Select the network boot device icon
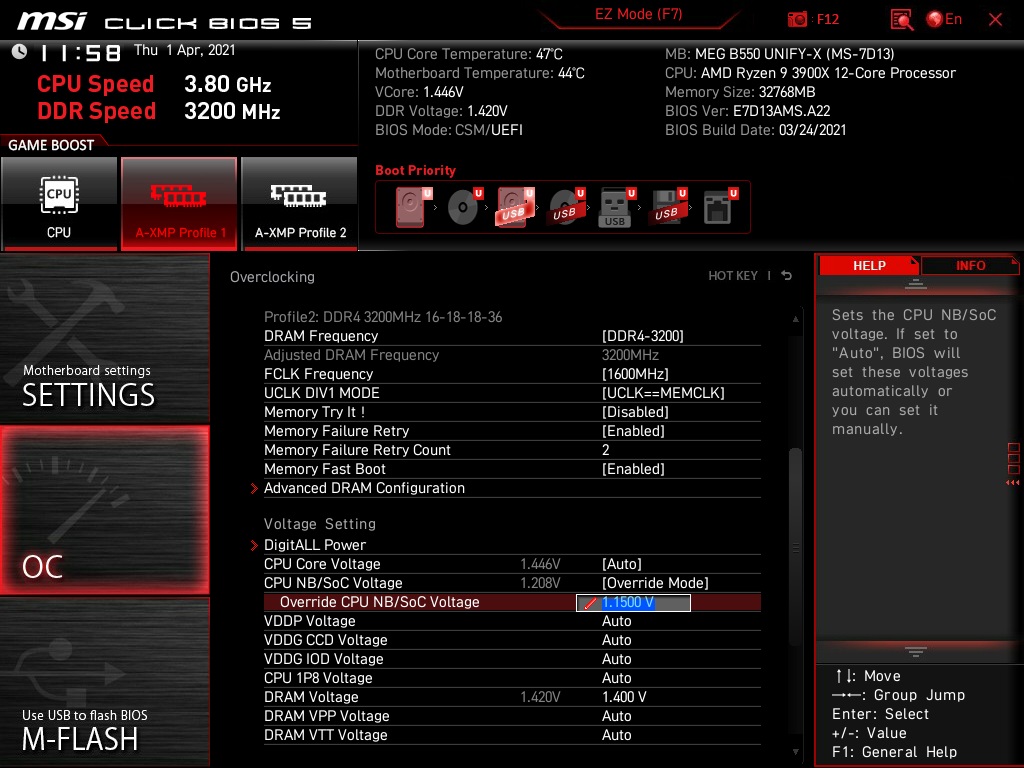The image size is (1024, 768). click(720, 207)
